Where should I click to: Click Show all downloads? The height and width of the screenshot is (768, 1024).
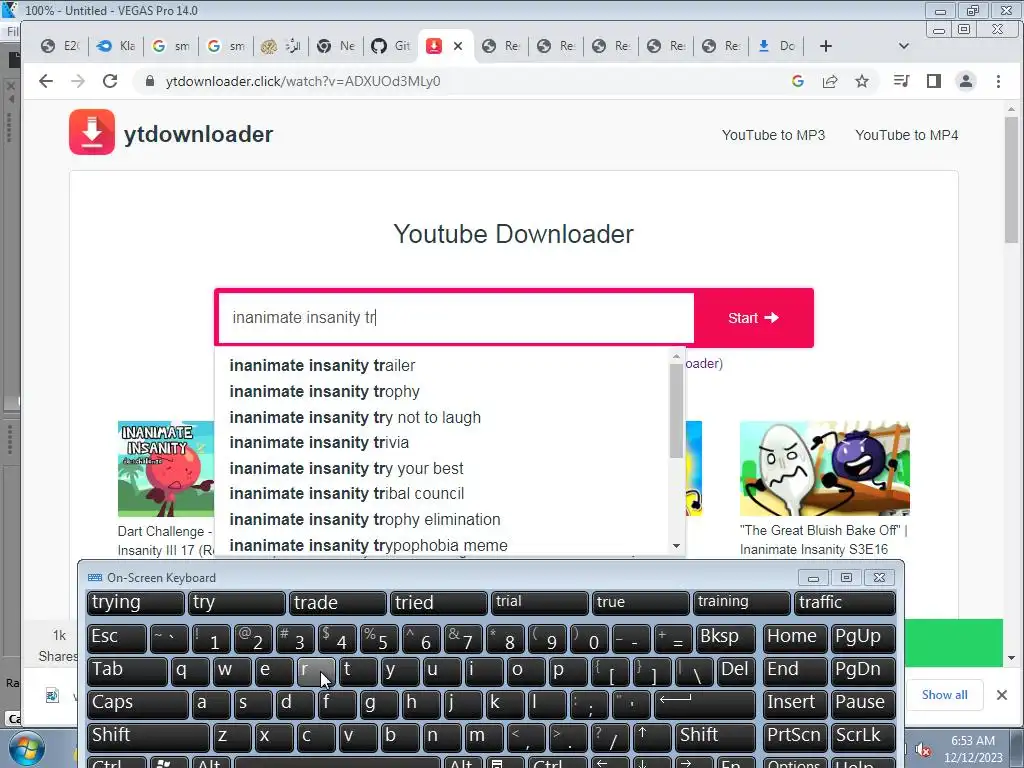(x=944, y=695)
